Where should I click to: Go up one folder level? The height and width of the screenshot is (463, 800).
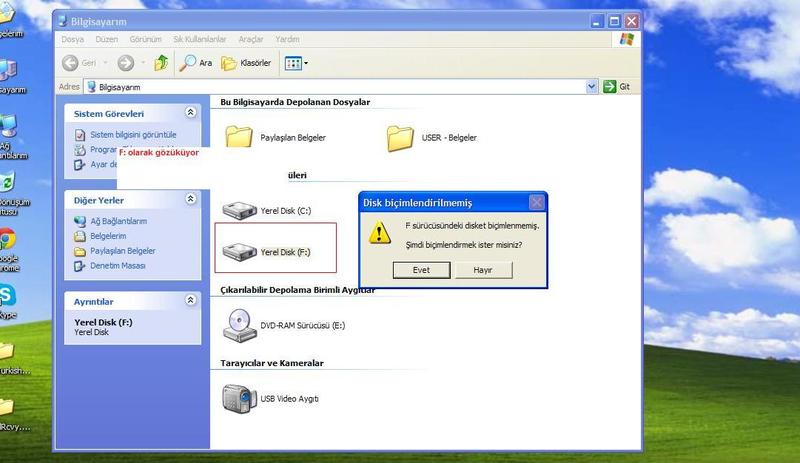pyautogui.click(x=161, y=63)
